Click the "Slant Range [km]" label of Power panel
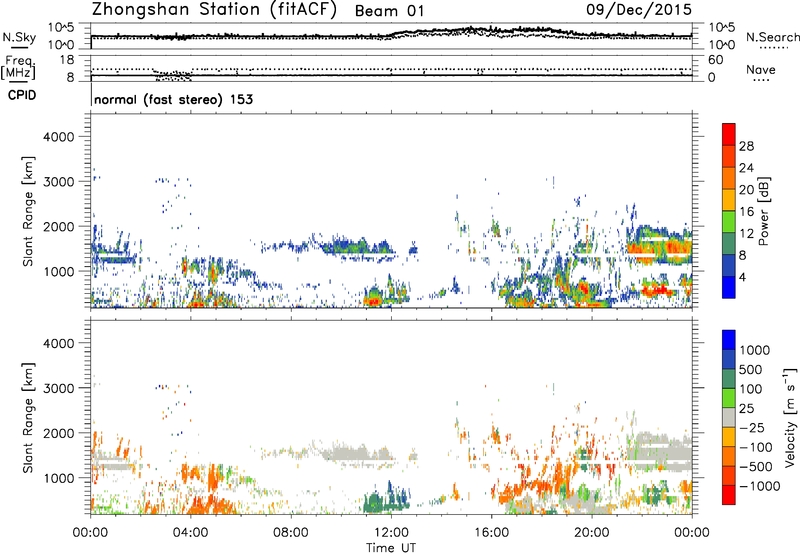The width and height of the screenshot is (800, 554). 28,211
